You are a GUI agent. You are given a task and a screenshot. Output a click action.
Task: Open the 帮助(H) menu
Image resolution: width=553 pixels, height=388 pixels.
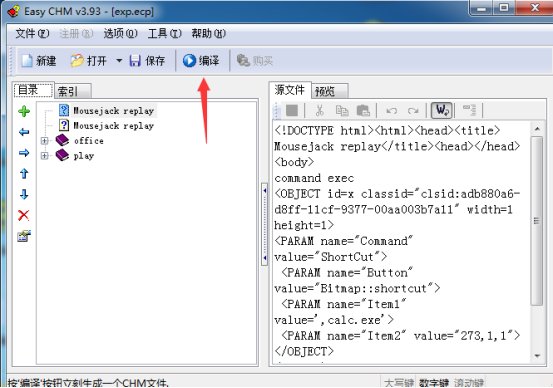click(208, 34)
